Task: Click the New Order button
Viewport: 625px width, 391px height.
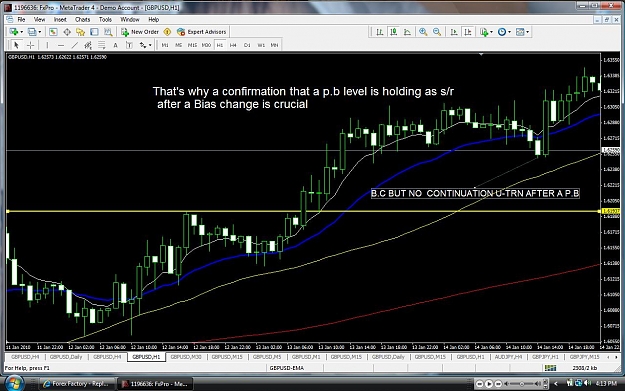Action: point(140,32)
